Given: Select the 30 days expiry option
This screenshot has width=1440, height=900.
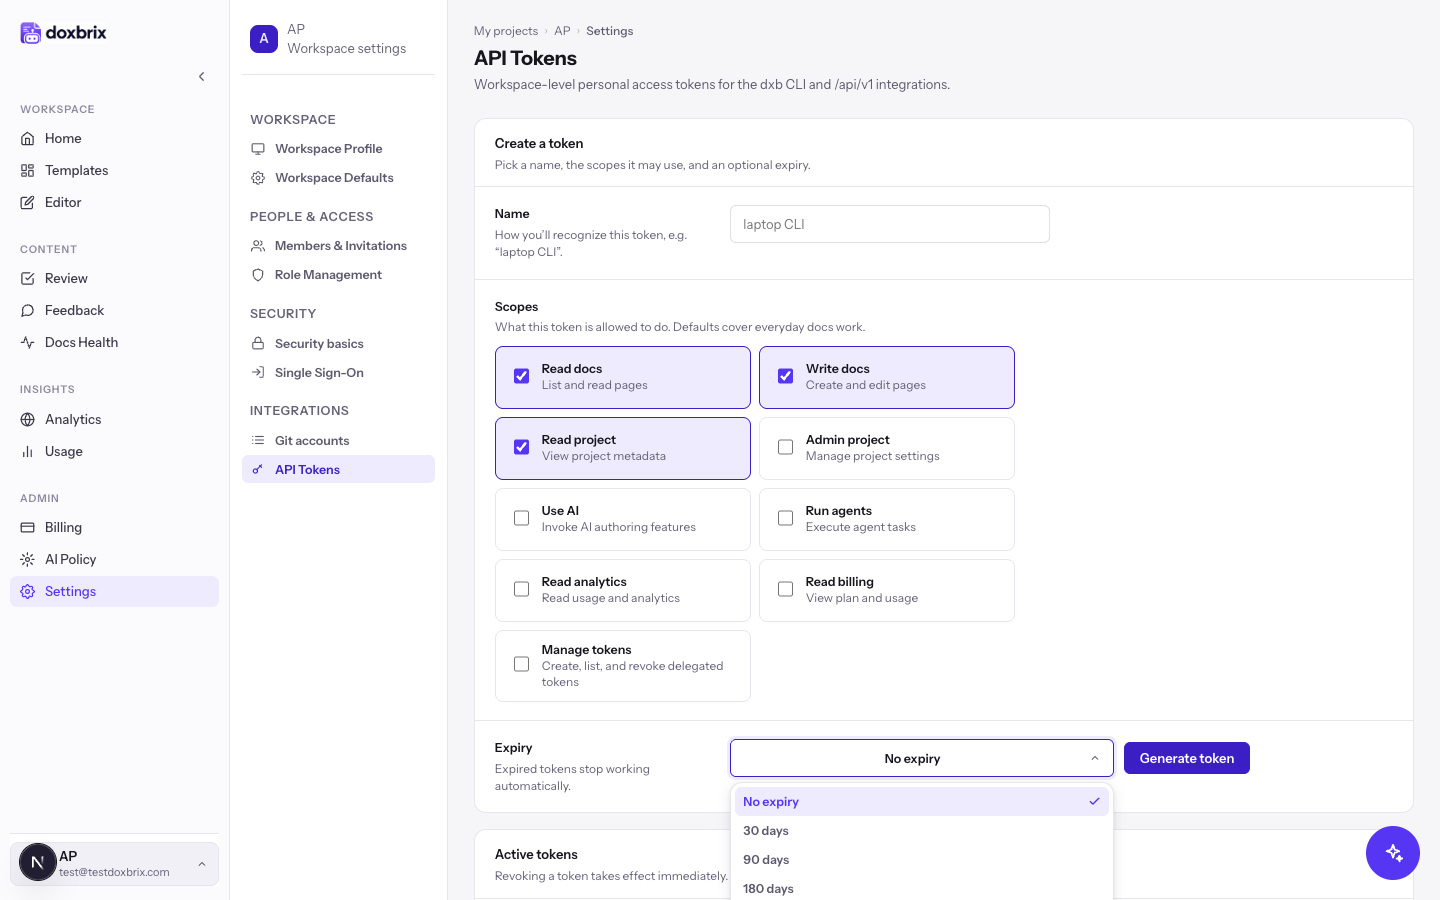Looking at the screenshot, I should click(921, 831).
